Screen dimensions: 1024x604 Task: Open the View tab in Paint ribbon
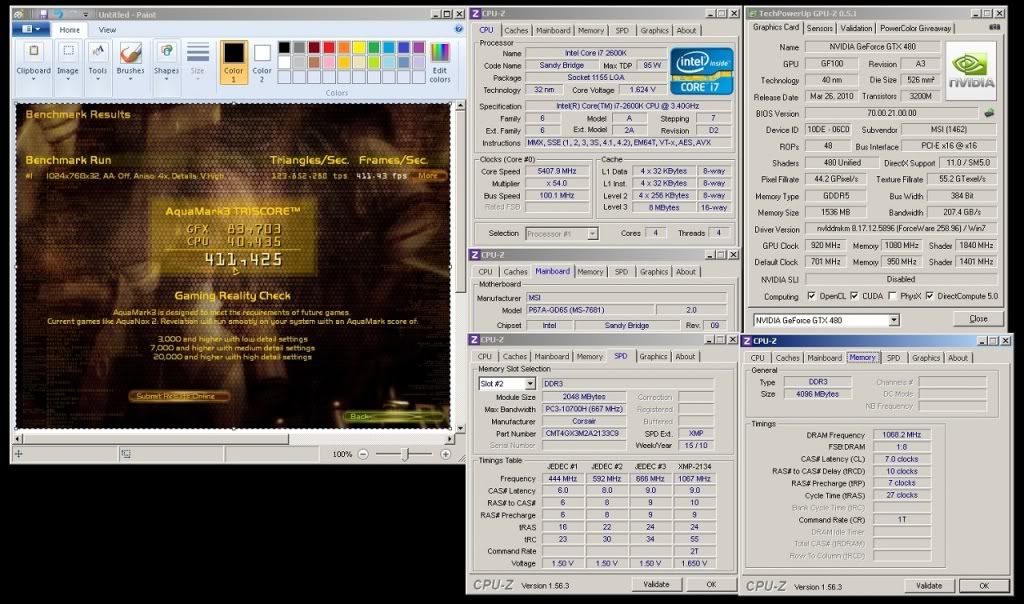point(107,30)
